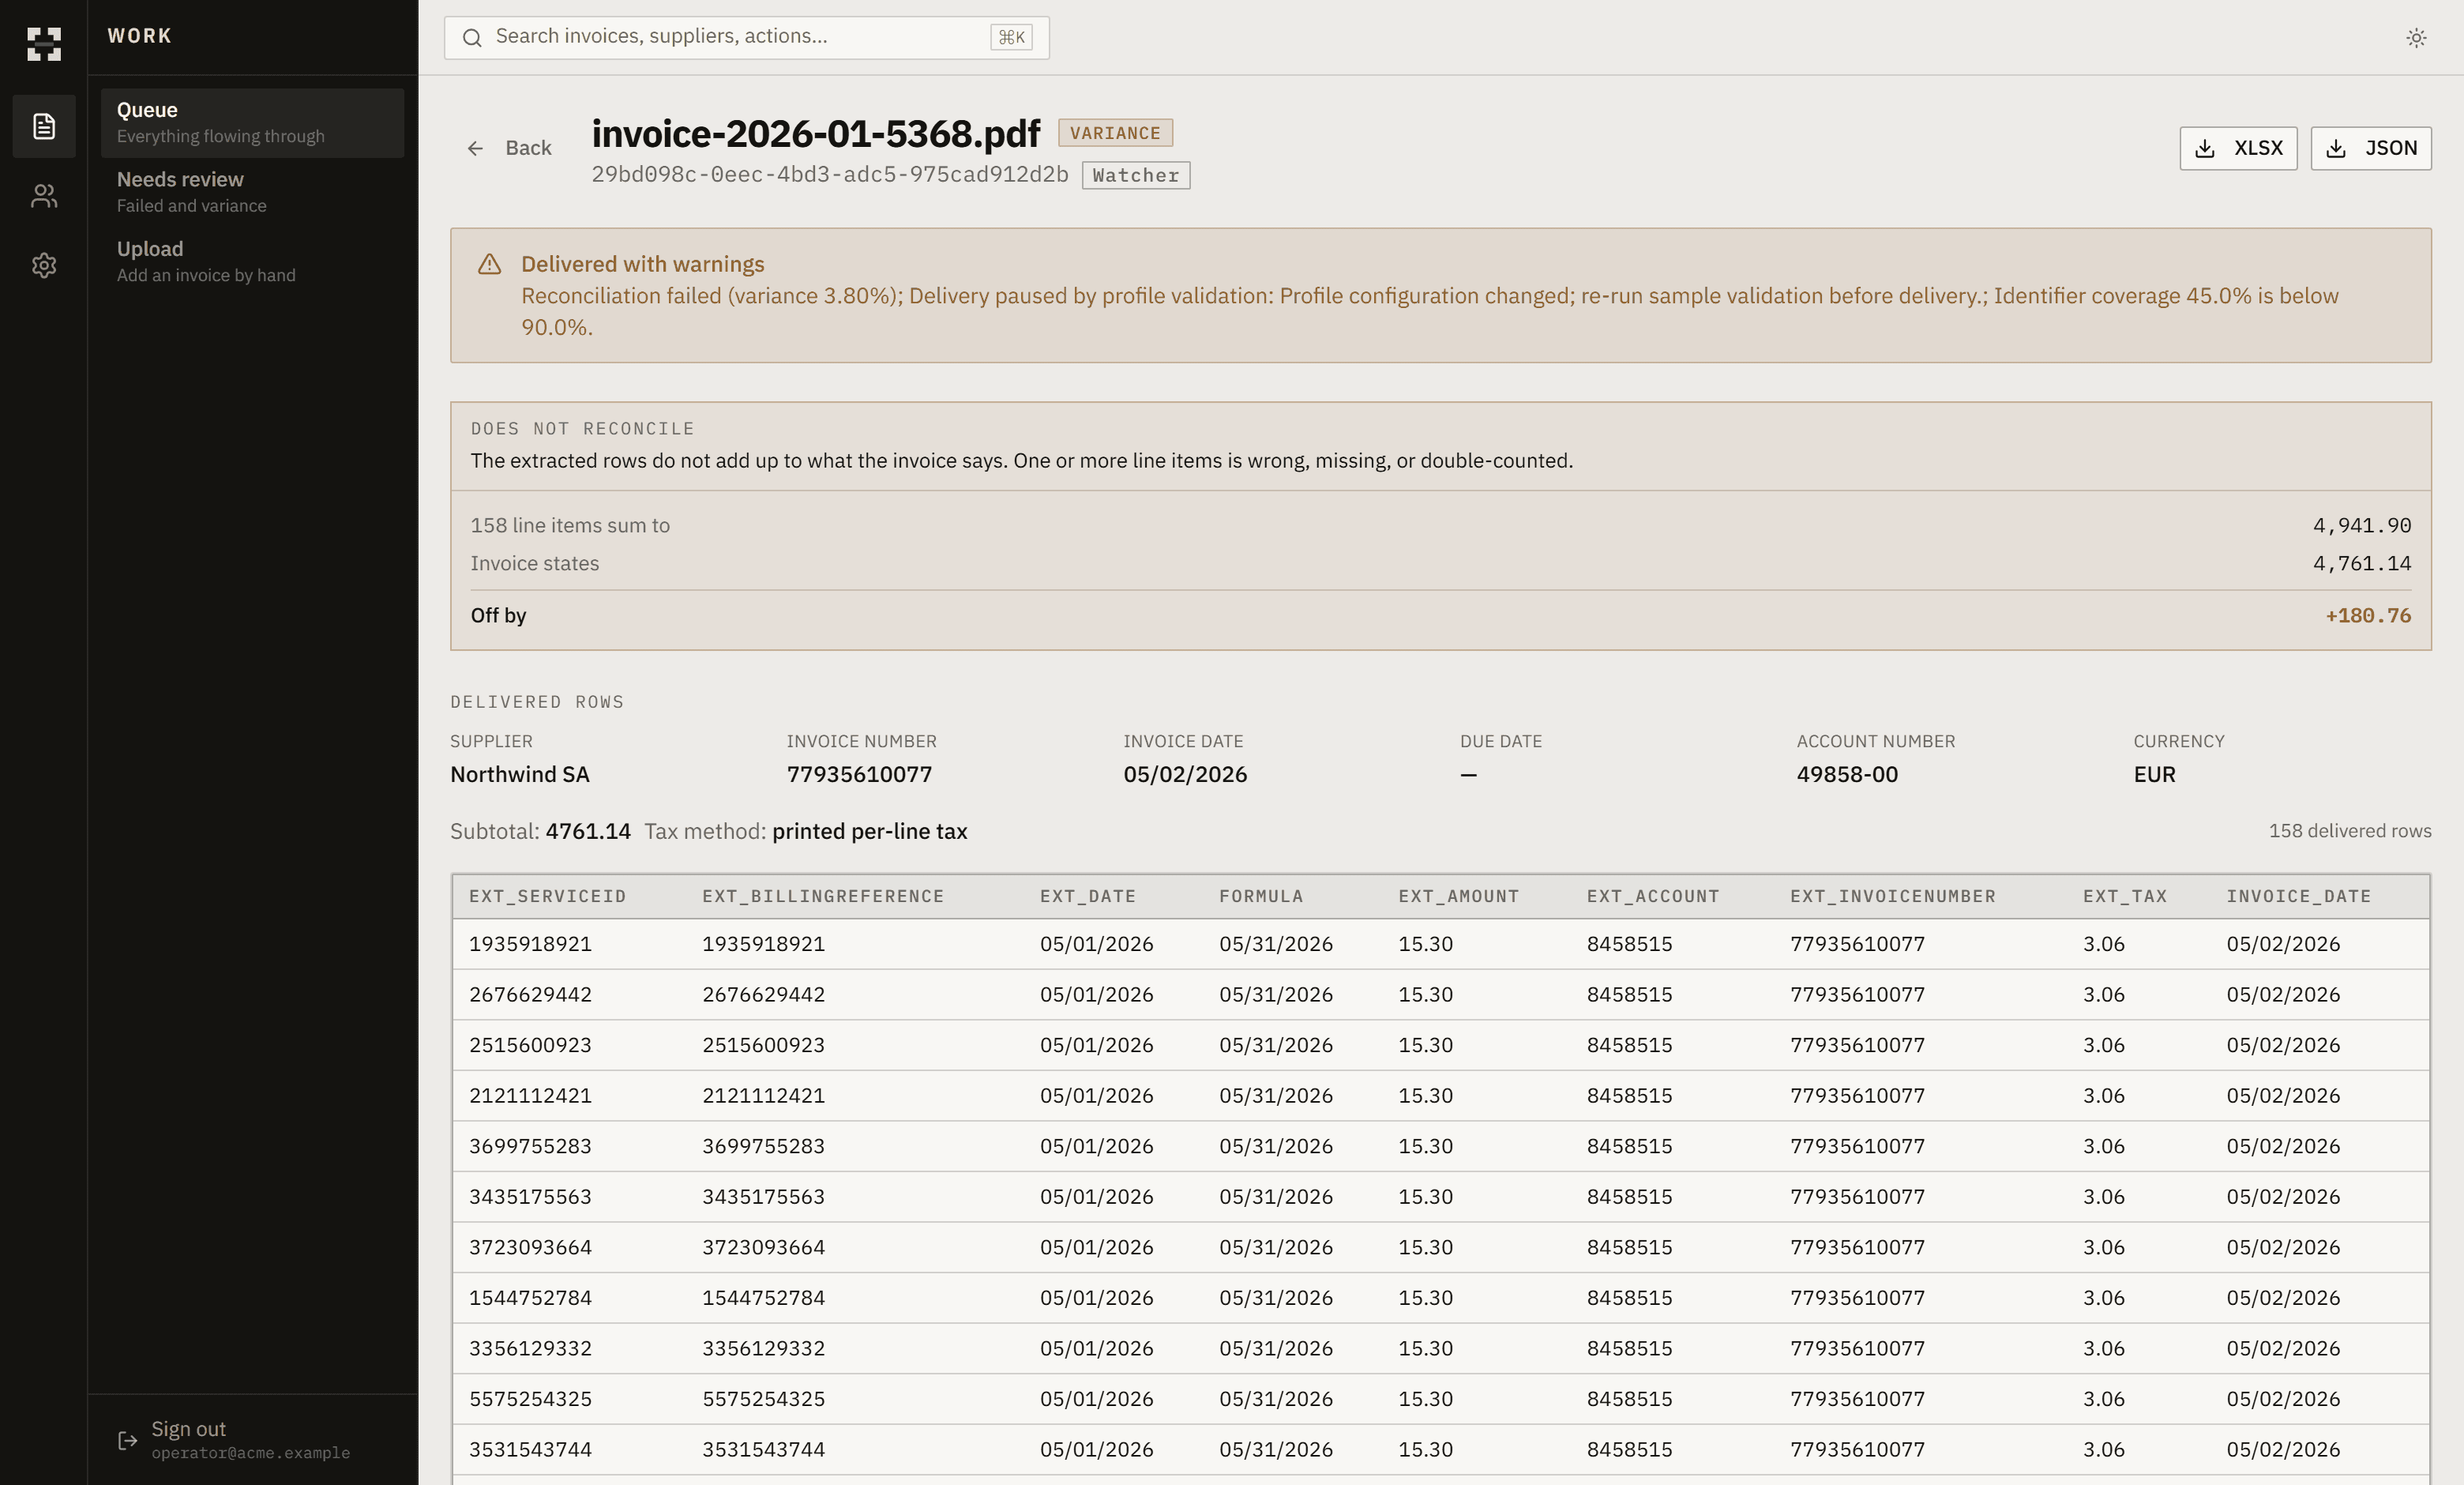The height and width of the screenshot is (1485, 2464).
Task: Click service ID 3723093664 cell
Action: point(530,1247)
